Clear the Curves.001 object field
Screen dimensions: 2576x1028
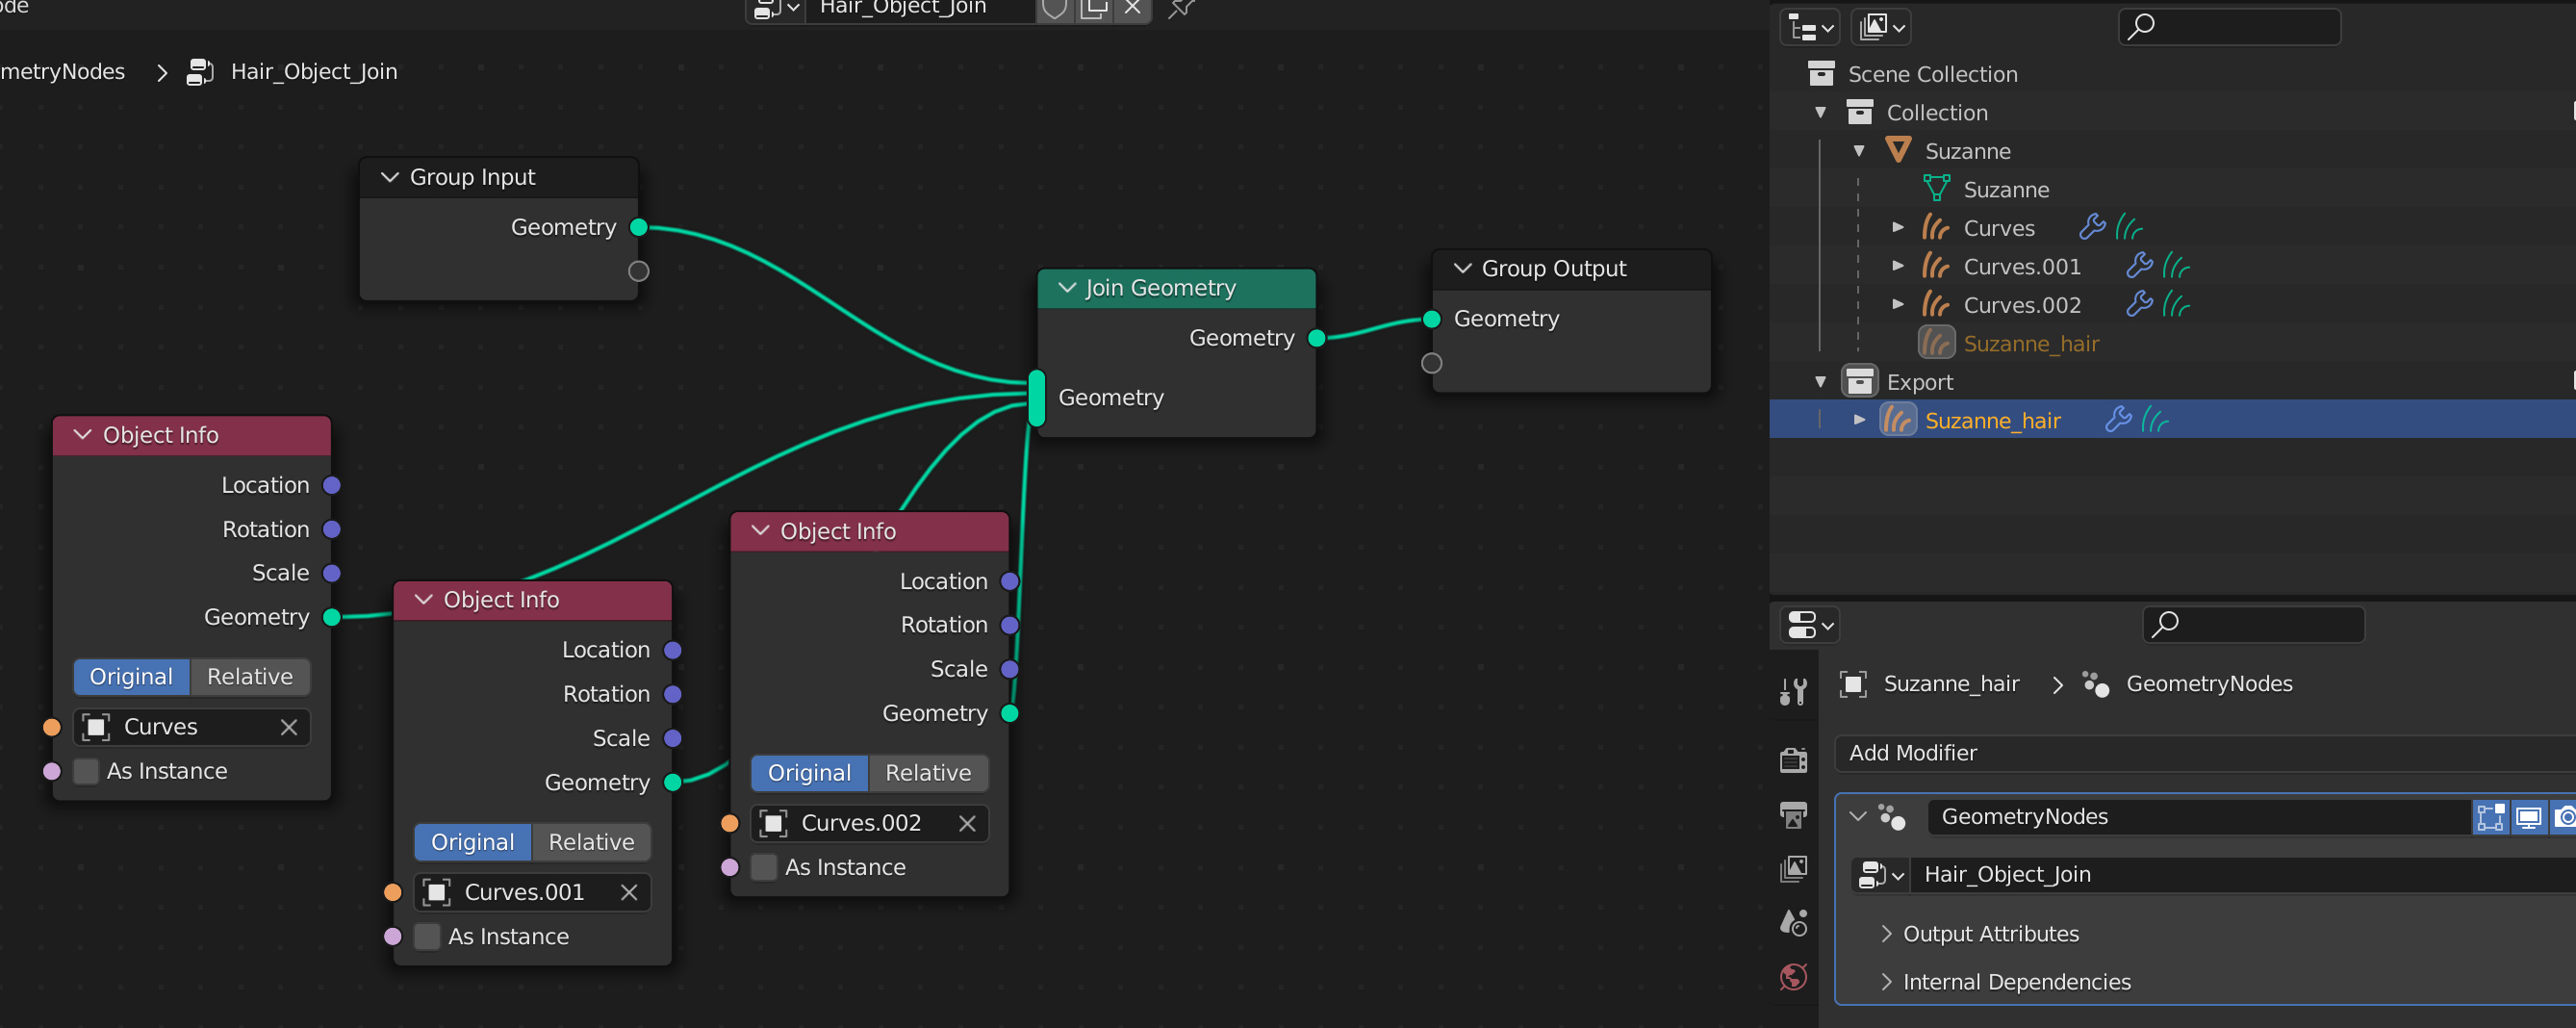[629, 892]
